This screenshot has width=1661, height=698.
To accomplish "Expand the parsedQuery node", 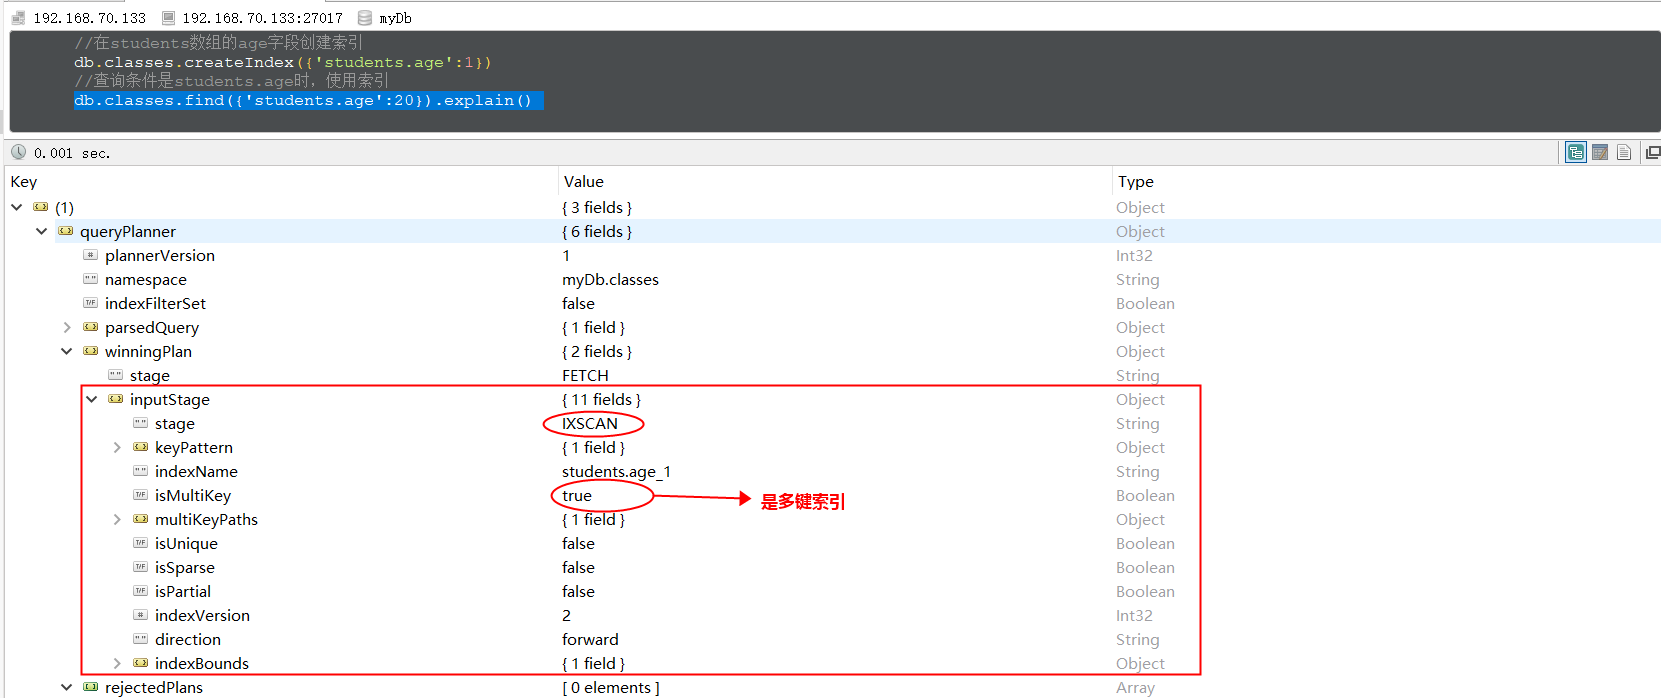I will 67,327.
